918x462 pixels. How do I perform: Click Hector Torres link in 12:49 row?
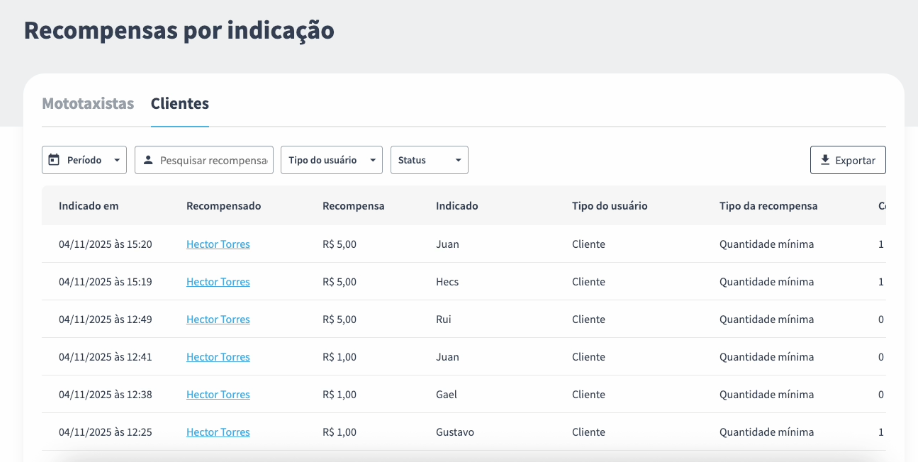(218, 320)
